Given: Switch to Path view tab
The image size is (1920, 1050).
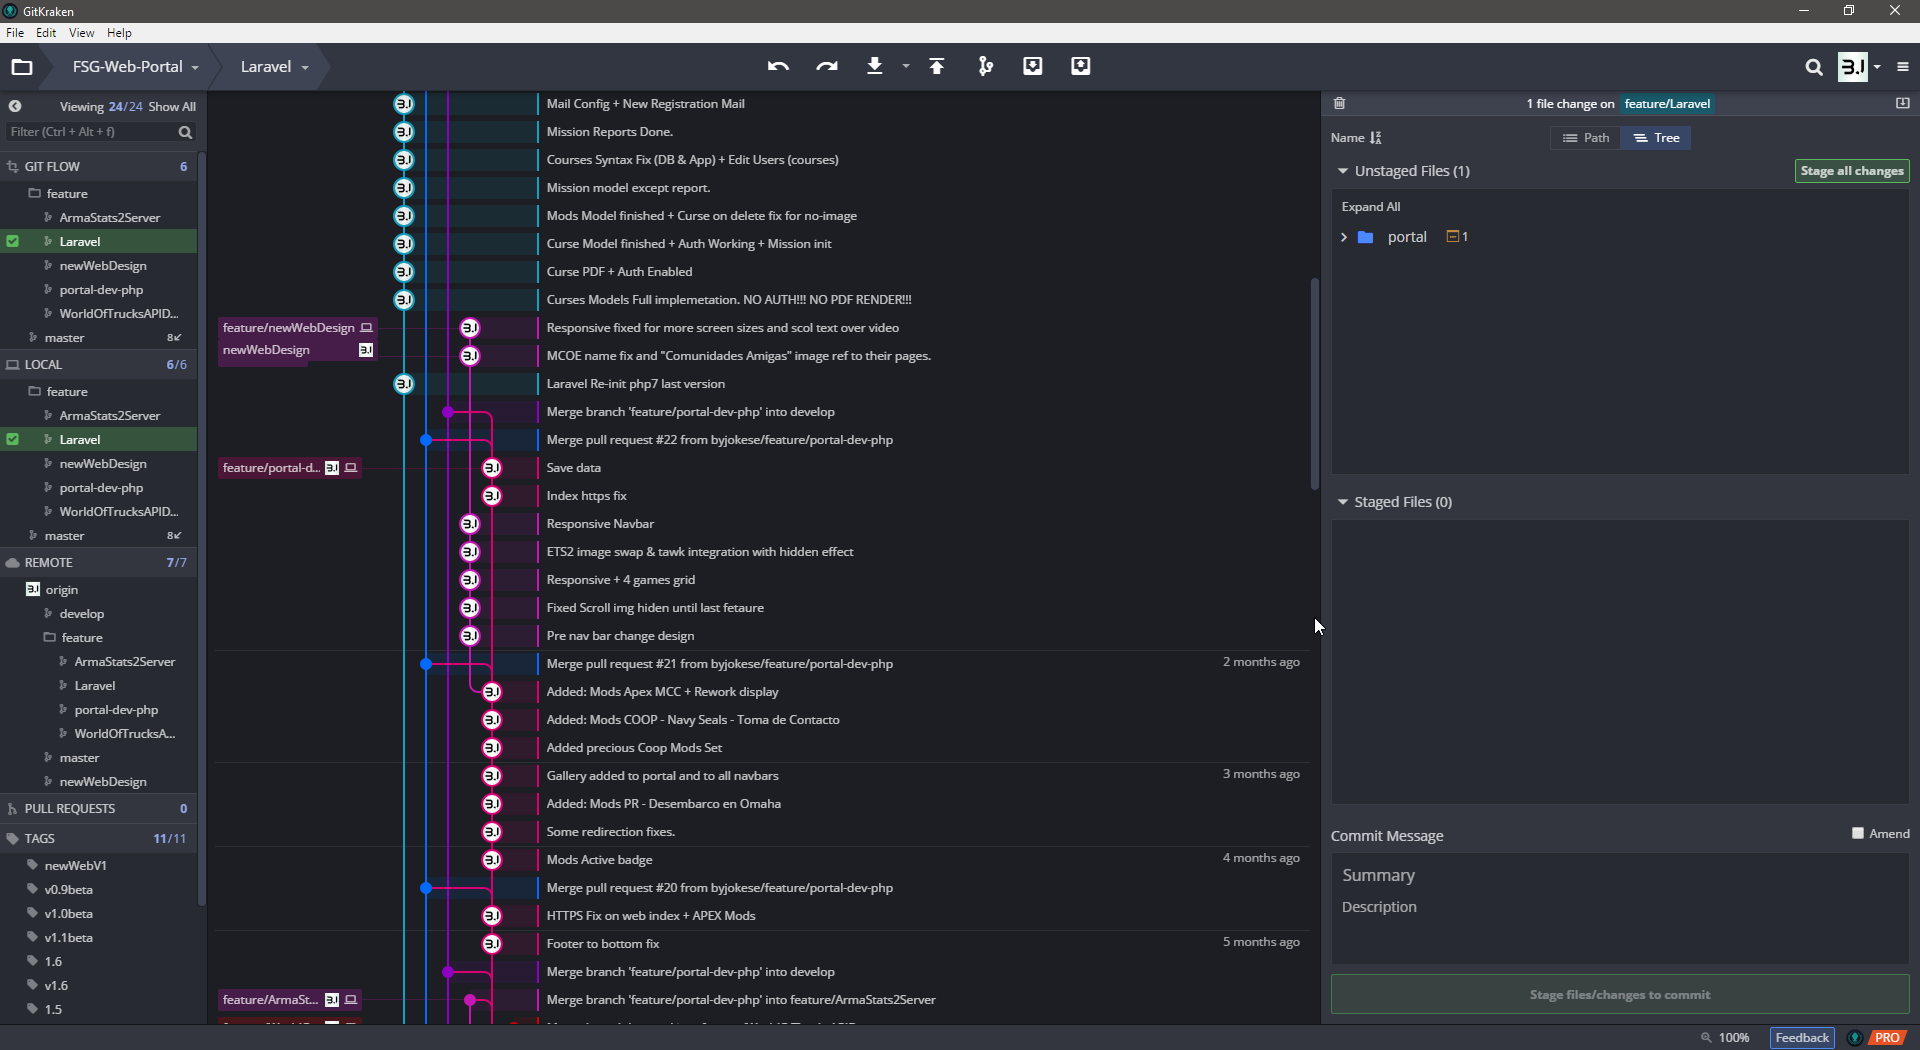Looking at the screenshot, I should click(x=1586, y=138).
